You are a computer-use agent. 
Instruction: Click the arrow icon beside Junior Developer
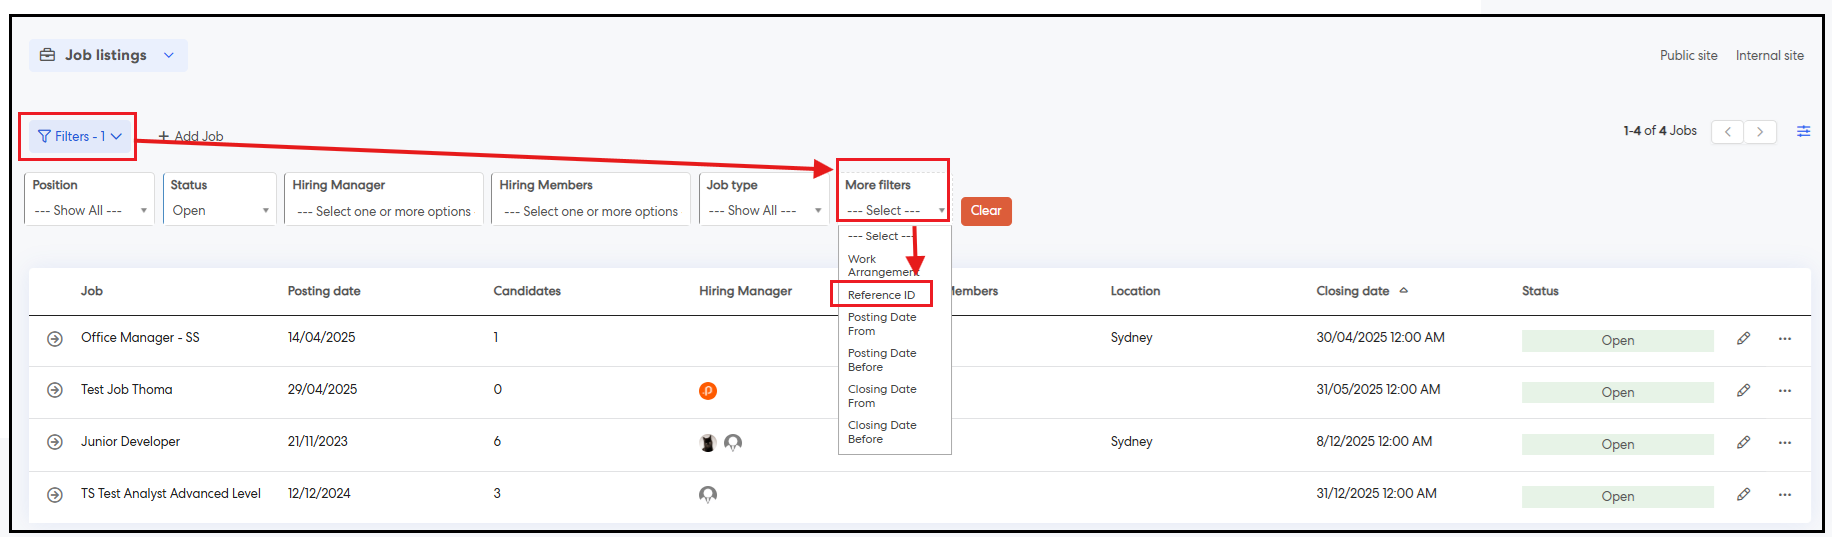click(x=55, y=442)
